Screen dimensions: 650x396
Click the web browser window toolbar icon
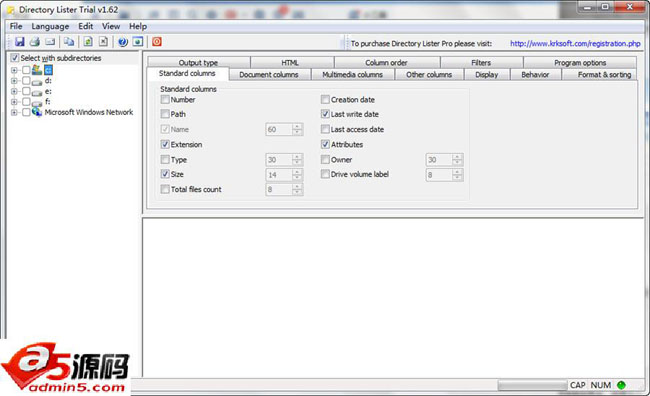click(x=138, y=42)
